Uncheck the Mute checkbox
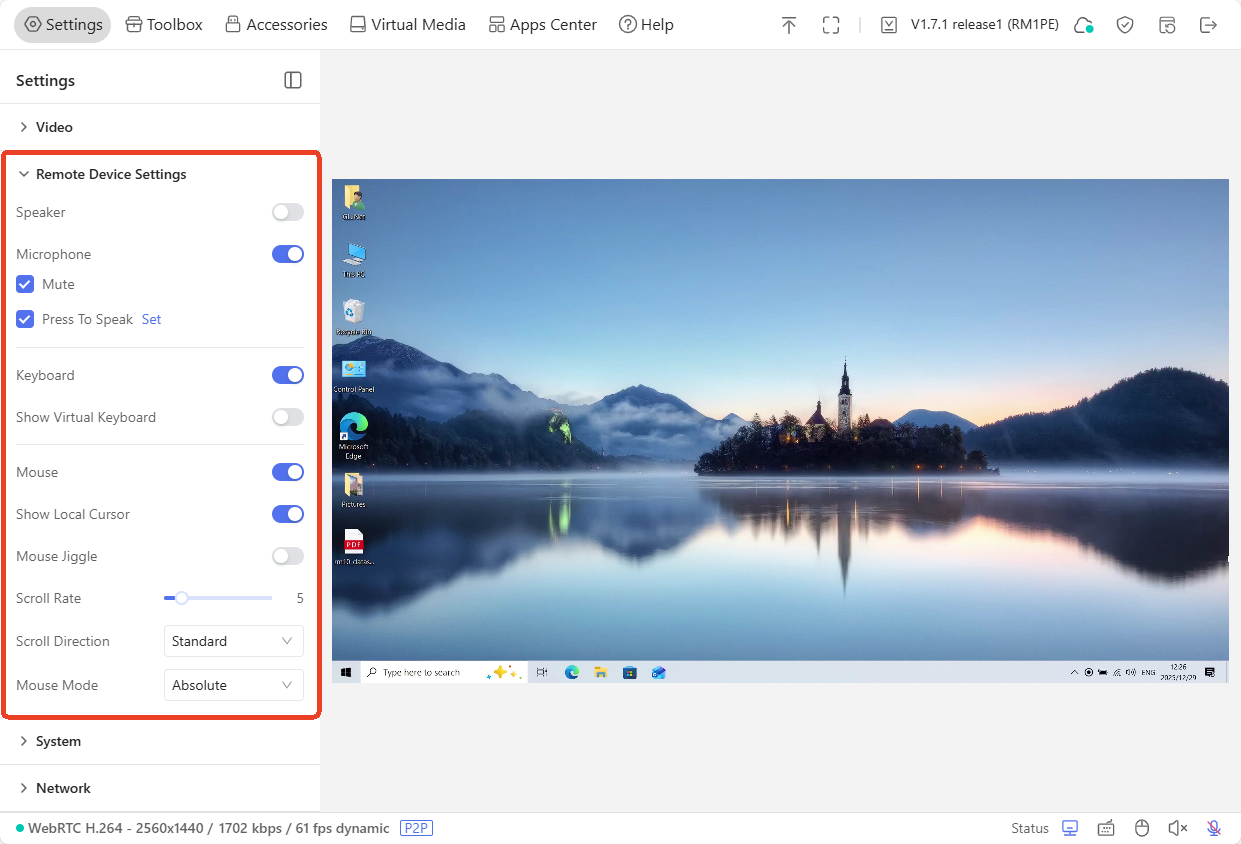1241x844 pixels. pyautogui.click(x=25, y=284)
